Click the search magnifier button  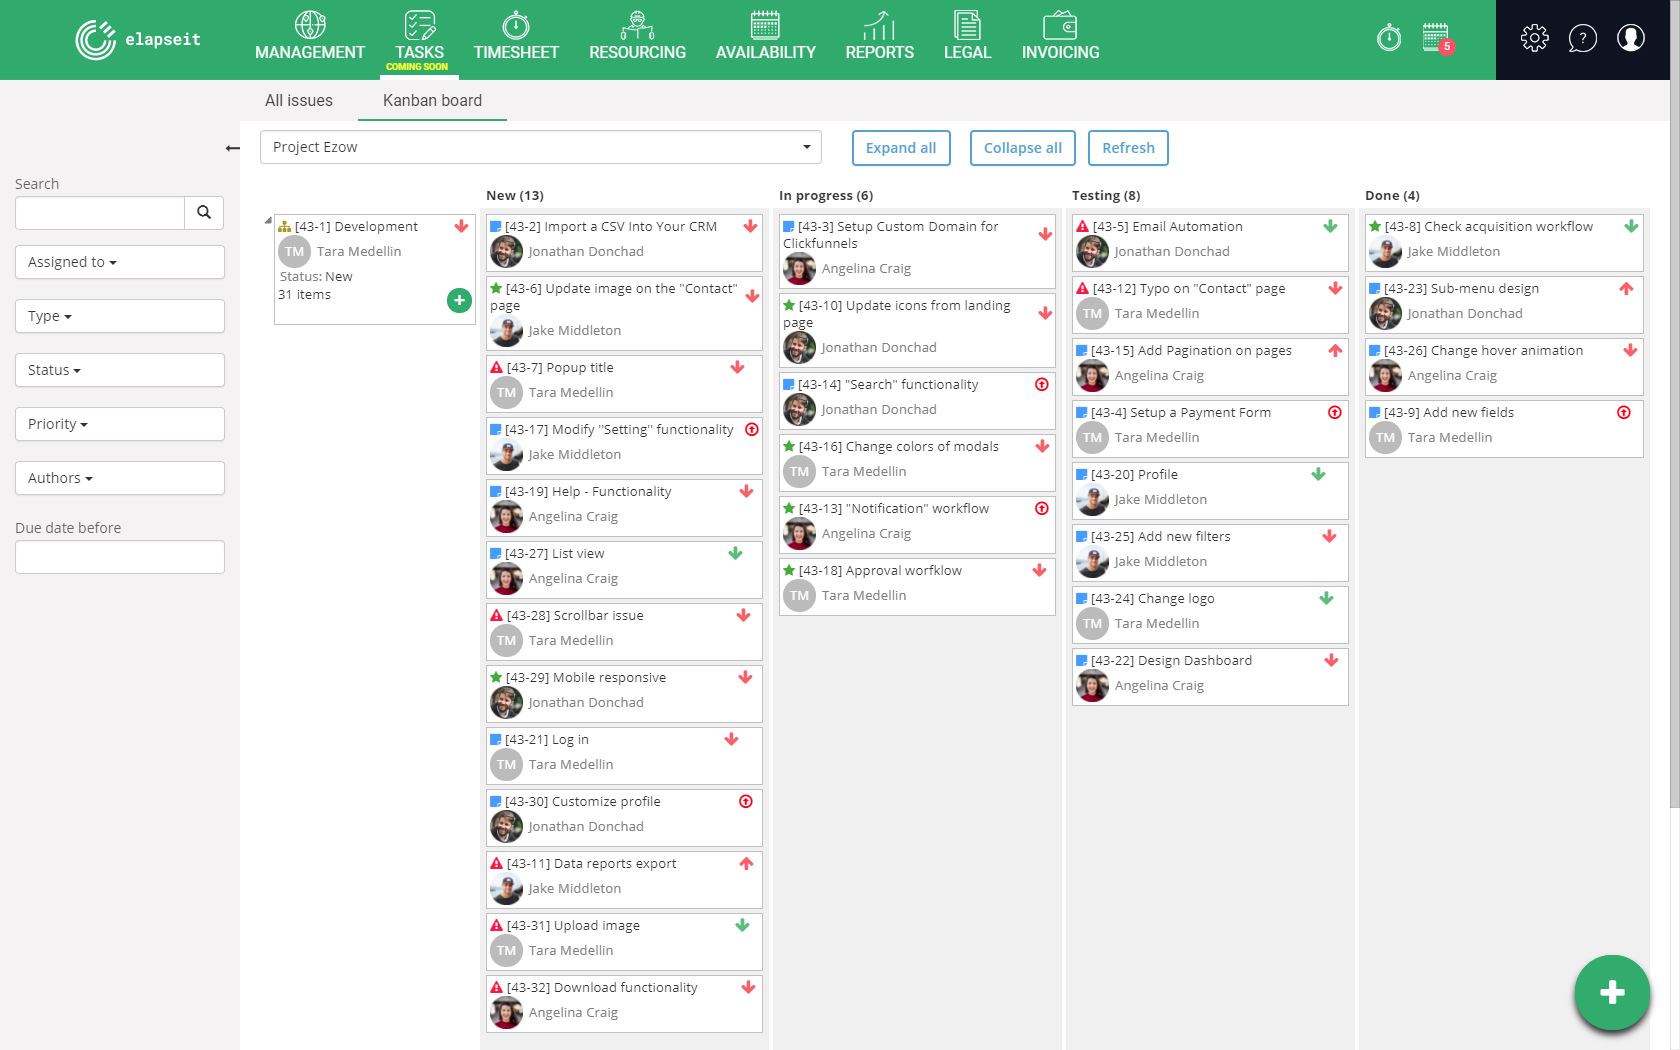(x=204, y=212)
